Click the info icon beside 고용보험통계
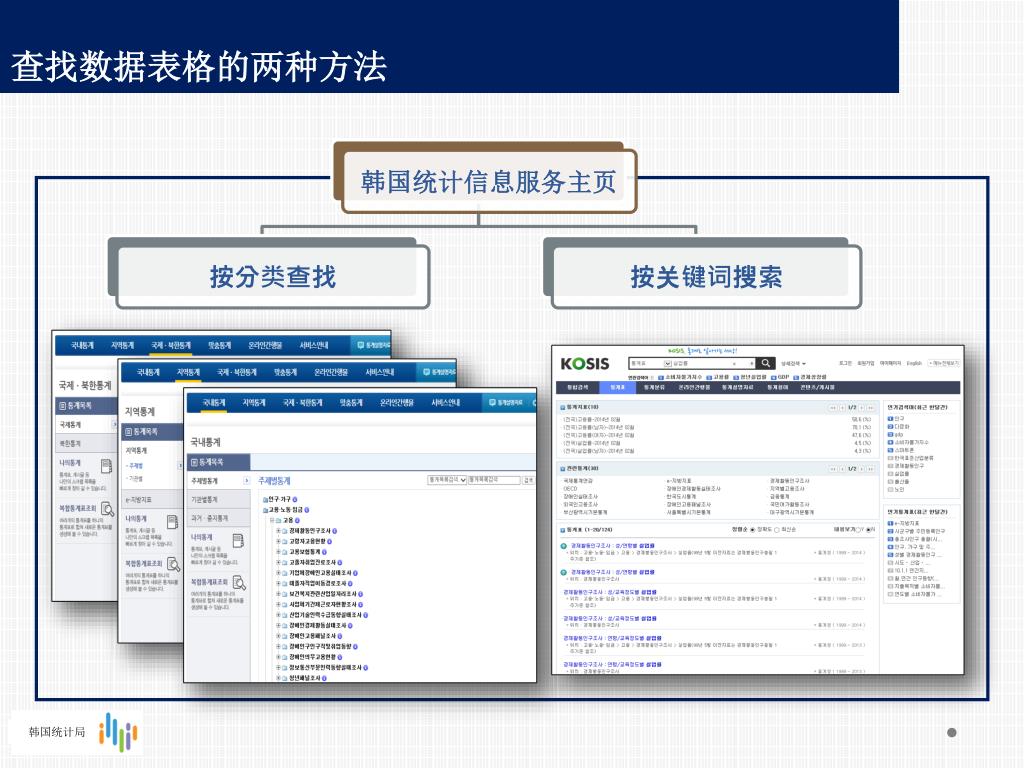 325,552
